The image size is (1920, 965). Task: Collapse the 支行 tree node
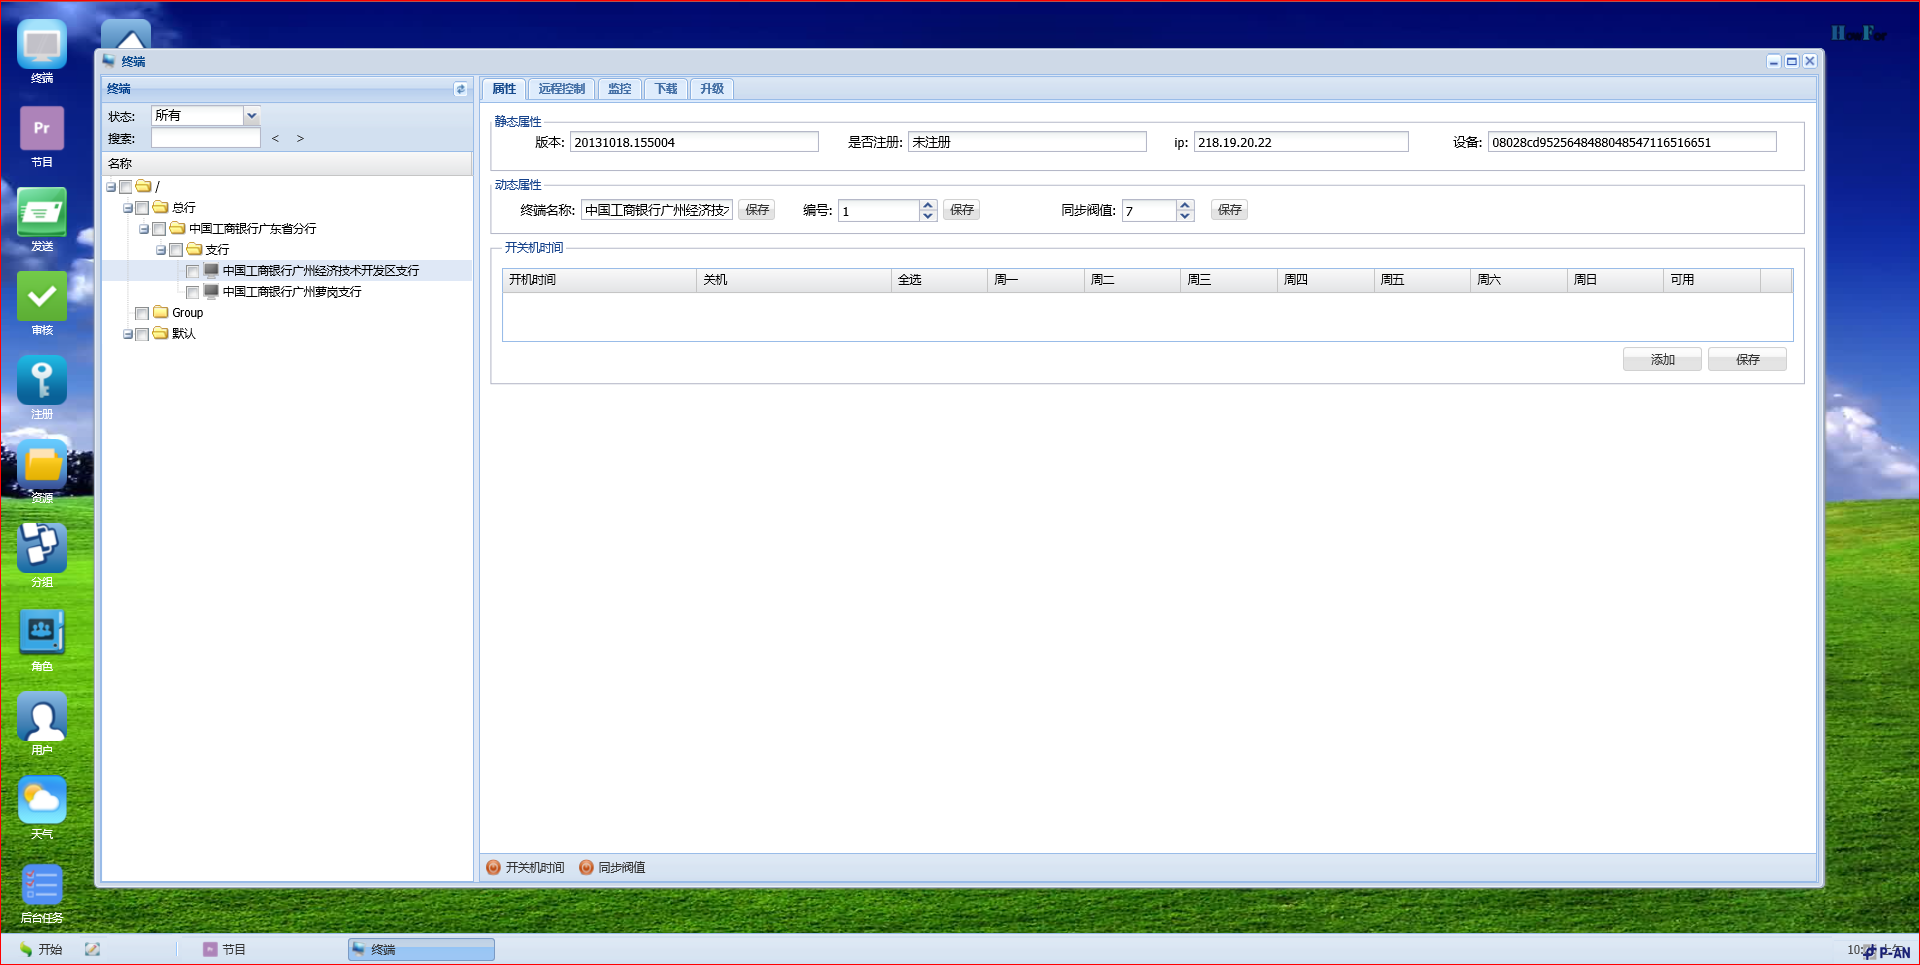160,250
